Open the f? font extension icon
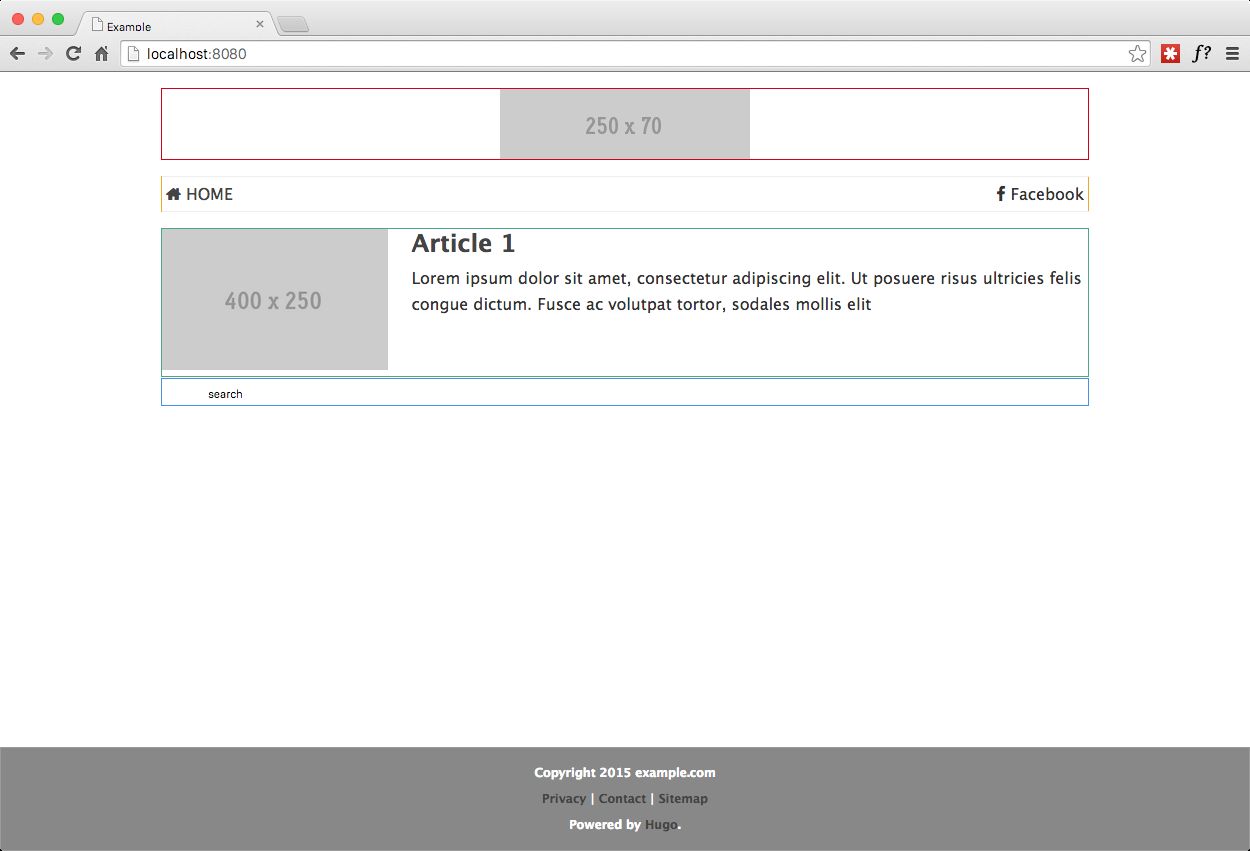The image size is (1250, 851). click(x=1202, y=54)
